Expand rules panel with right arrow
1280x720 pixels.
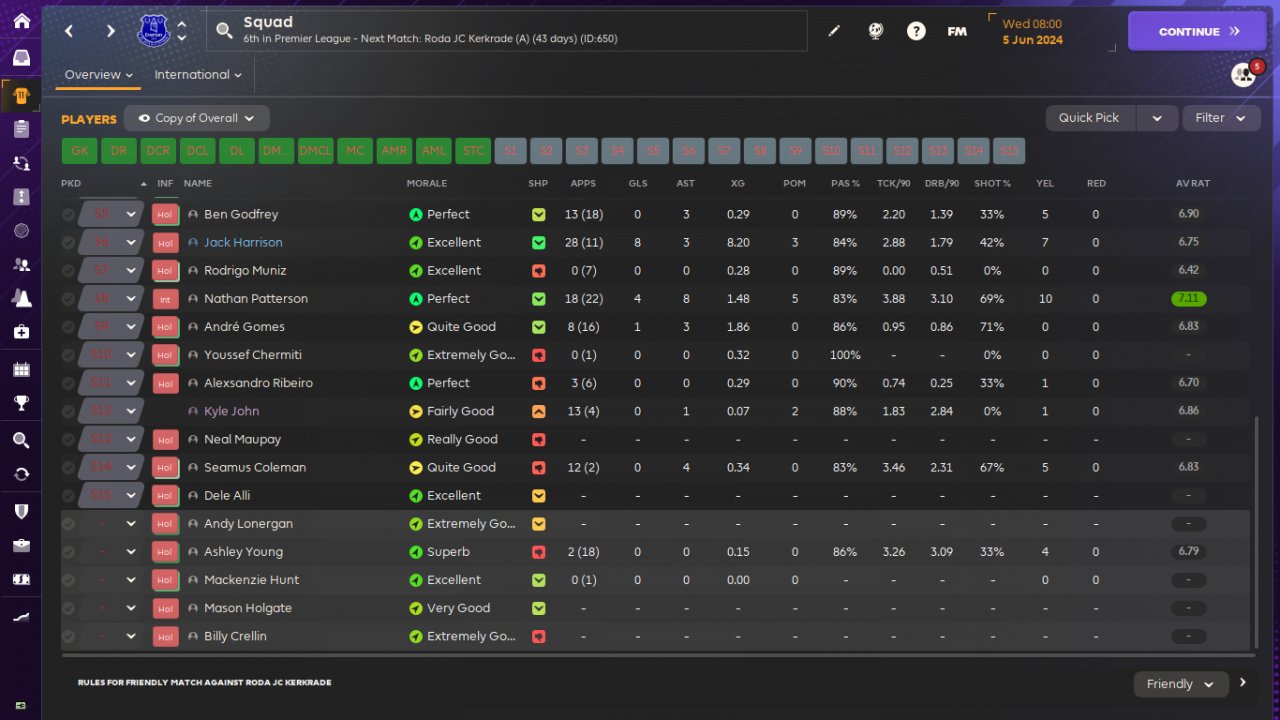coord(1243,683)
